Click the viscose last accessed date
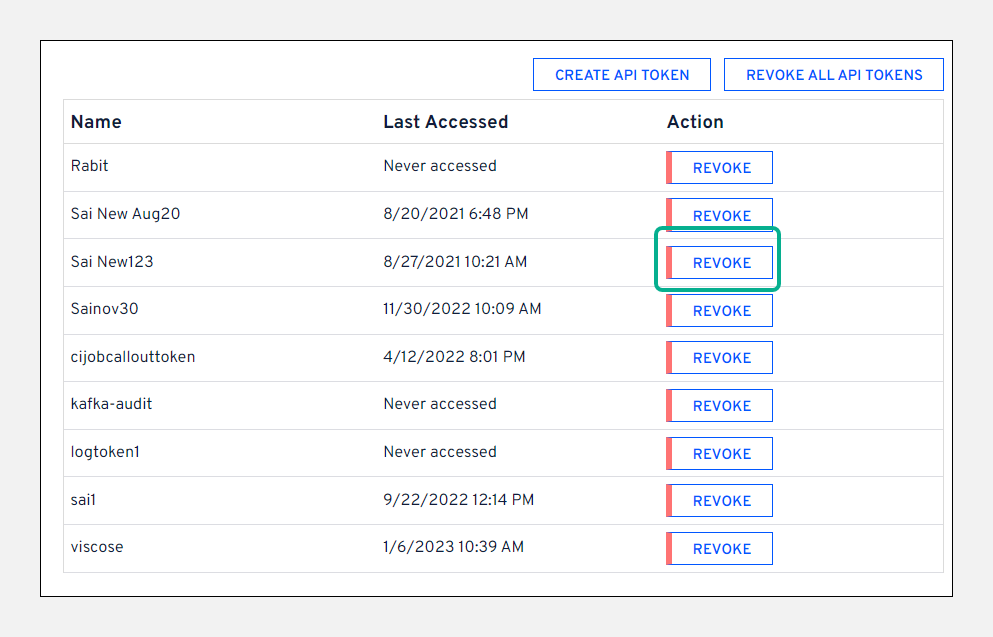 [453, 547]
